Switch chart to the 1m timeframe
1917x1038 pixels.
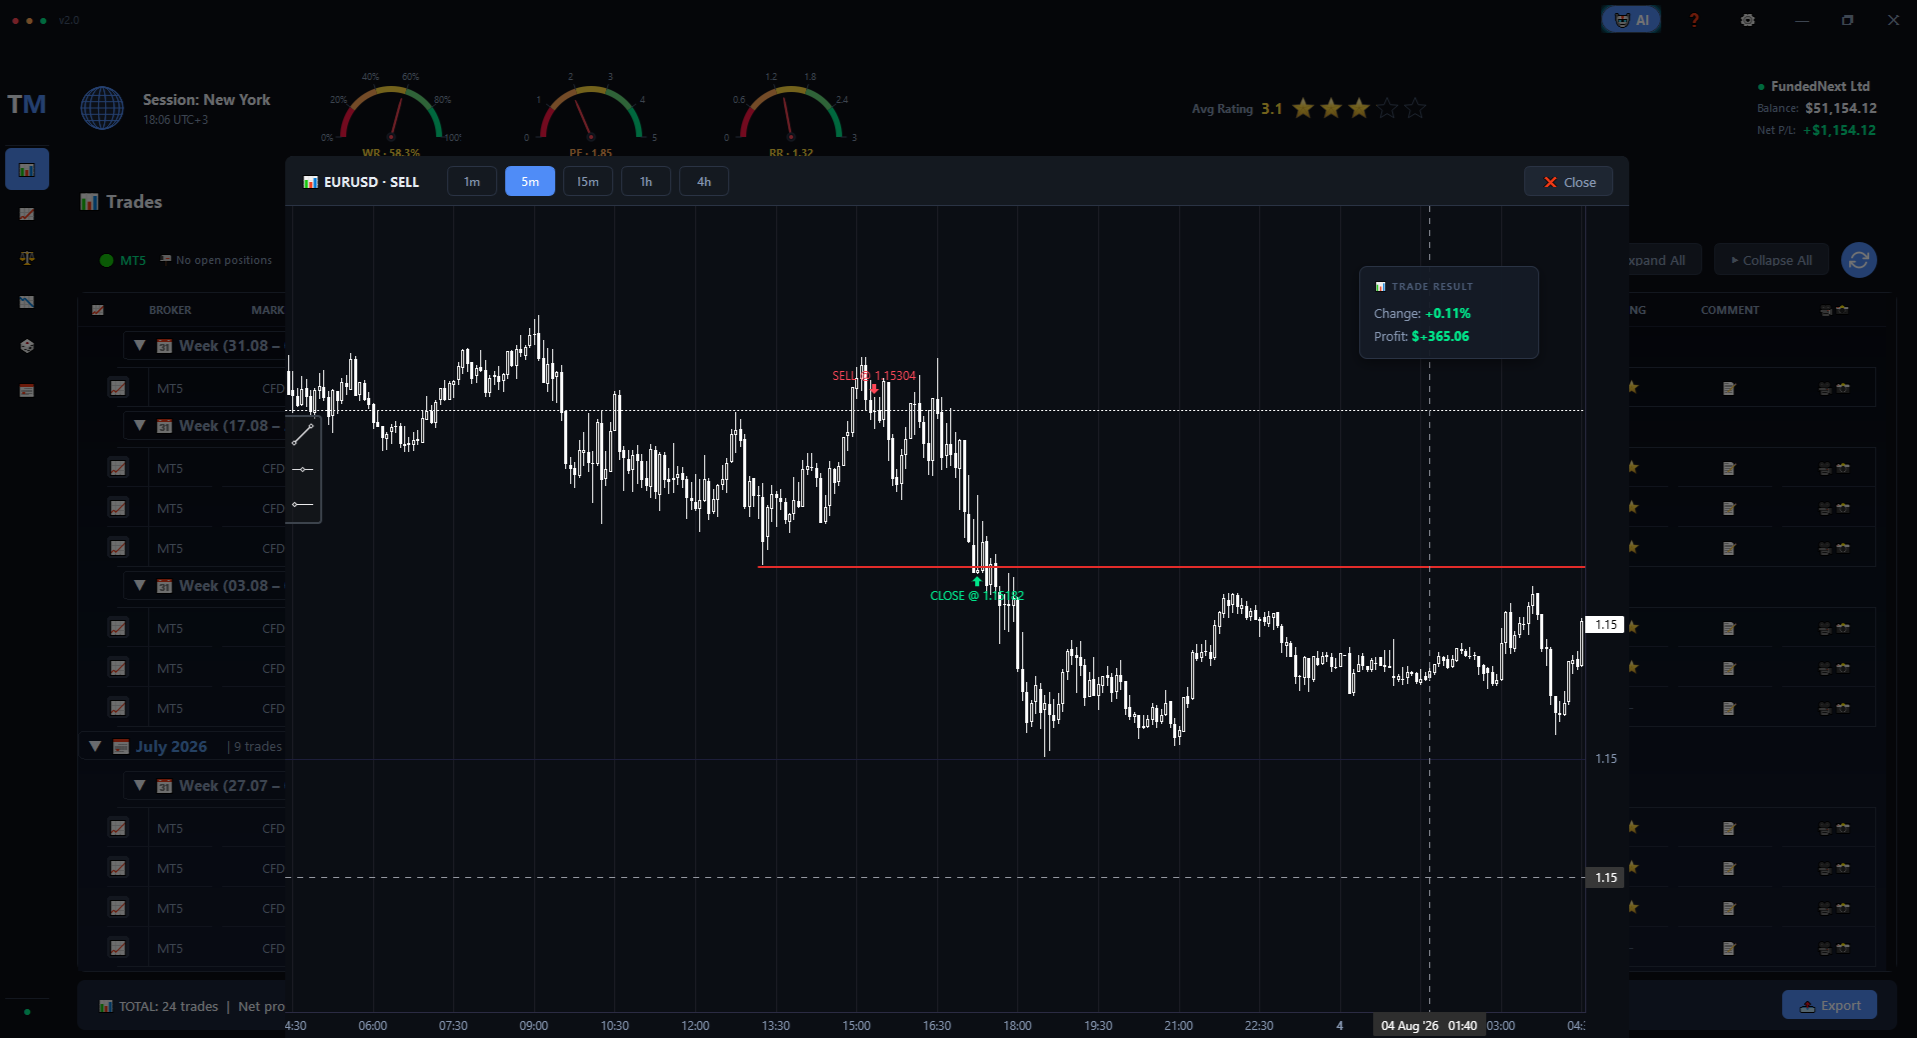[472, 182]
